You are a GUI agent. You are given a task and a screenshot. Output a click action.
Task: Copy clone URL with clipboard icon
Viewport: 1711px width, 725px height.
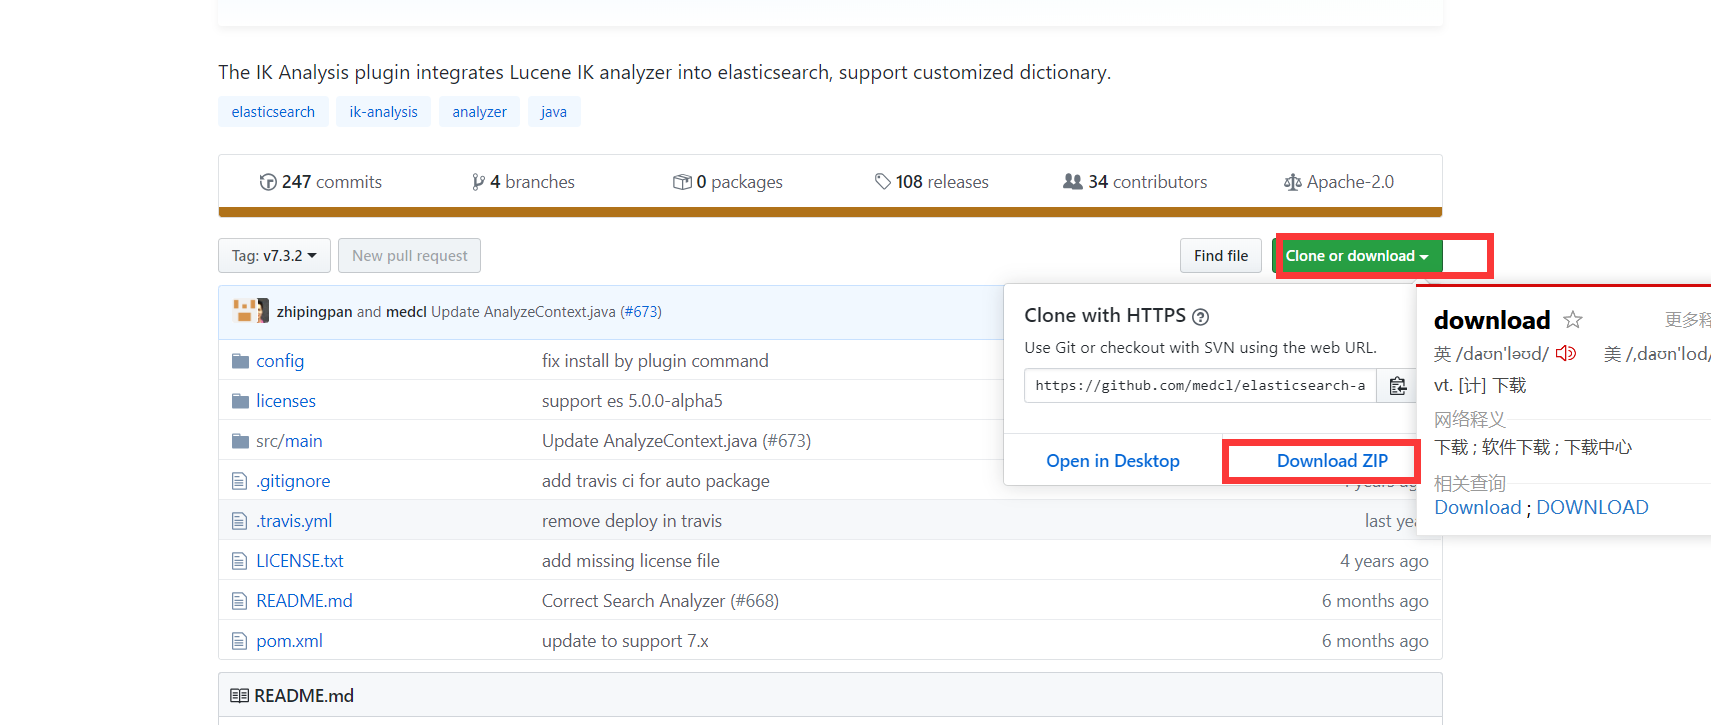[1397, 386]
